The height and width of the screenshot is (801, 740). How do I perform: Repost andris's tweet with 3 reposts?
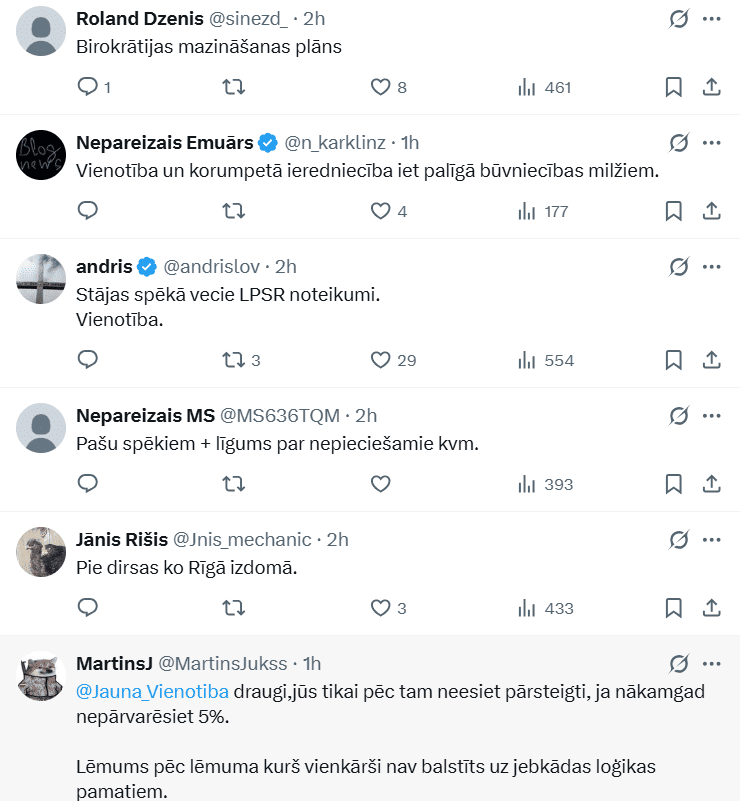[232, 360]
